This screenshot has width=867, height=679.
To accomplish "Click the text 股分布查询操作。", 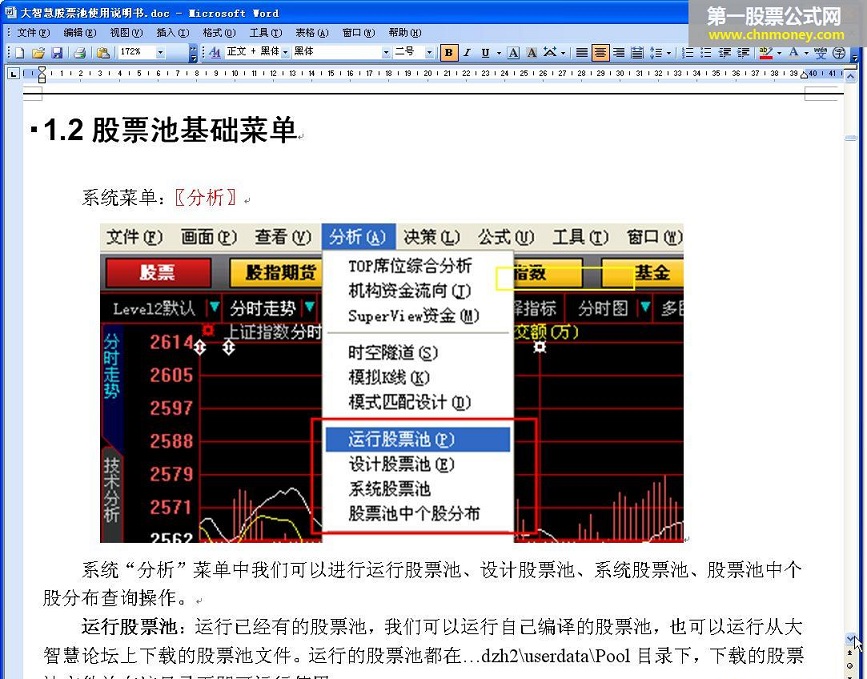I will pos(117,598).
